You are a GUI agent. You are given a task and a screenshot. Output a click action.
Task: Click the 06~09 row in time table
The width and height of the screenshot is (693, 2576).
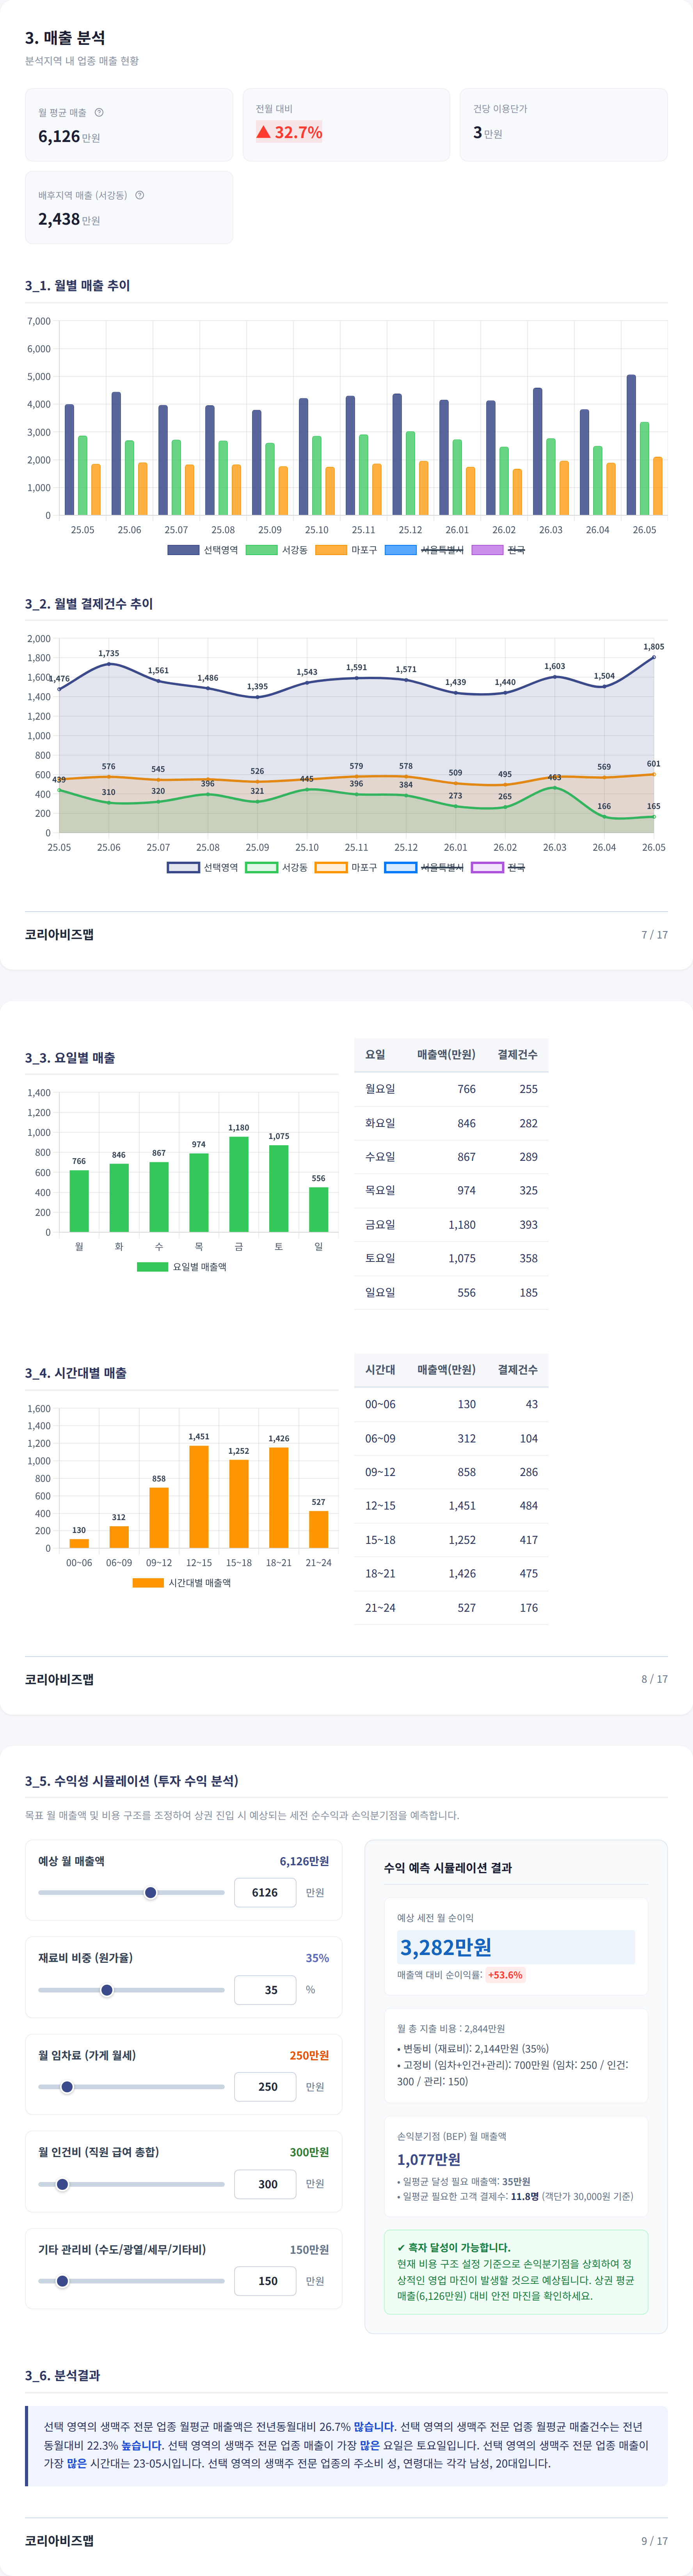451,1438
